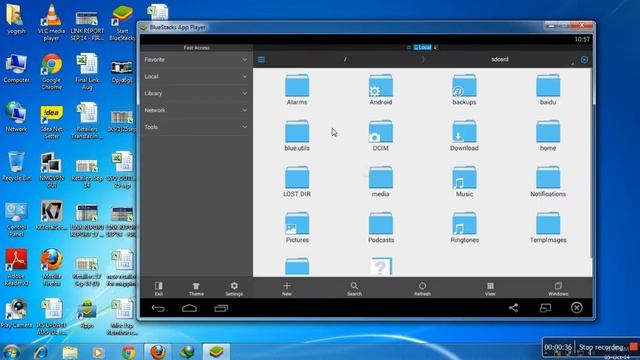Open ES File Explorer Settings

pos(234,288)
